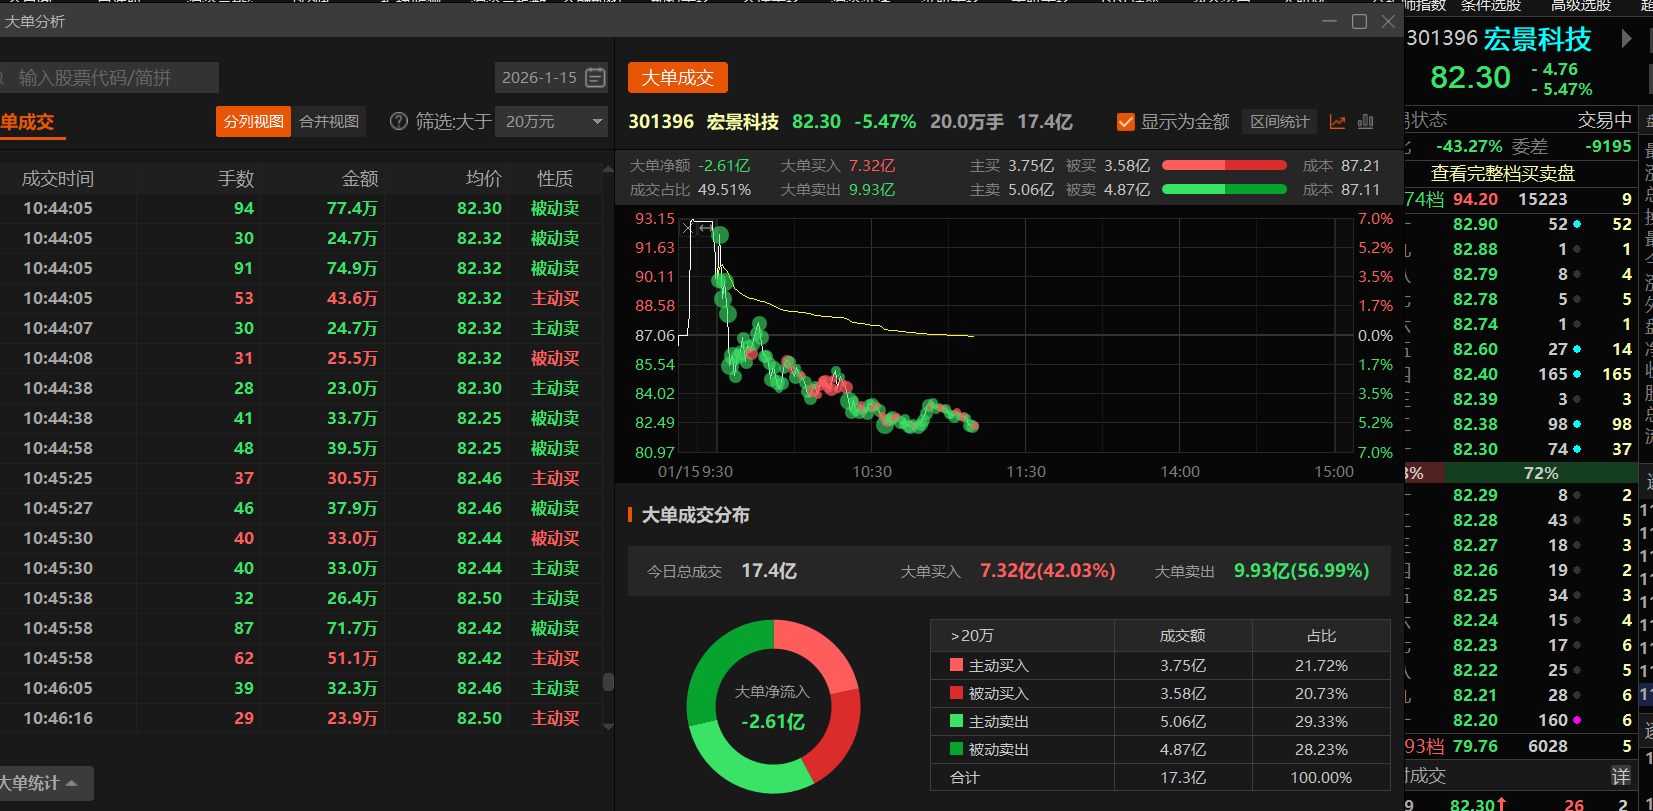Click the magenta dot on 82.20 bid row
The image size is (1653, 811).
click(x=1577, y=720)
